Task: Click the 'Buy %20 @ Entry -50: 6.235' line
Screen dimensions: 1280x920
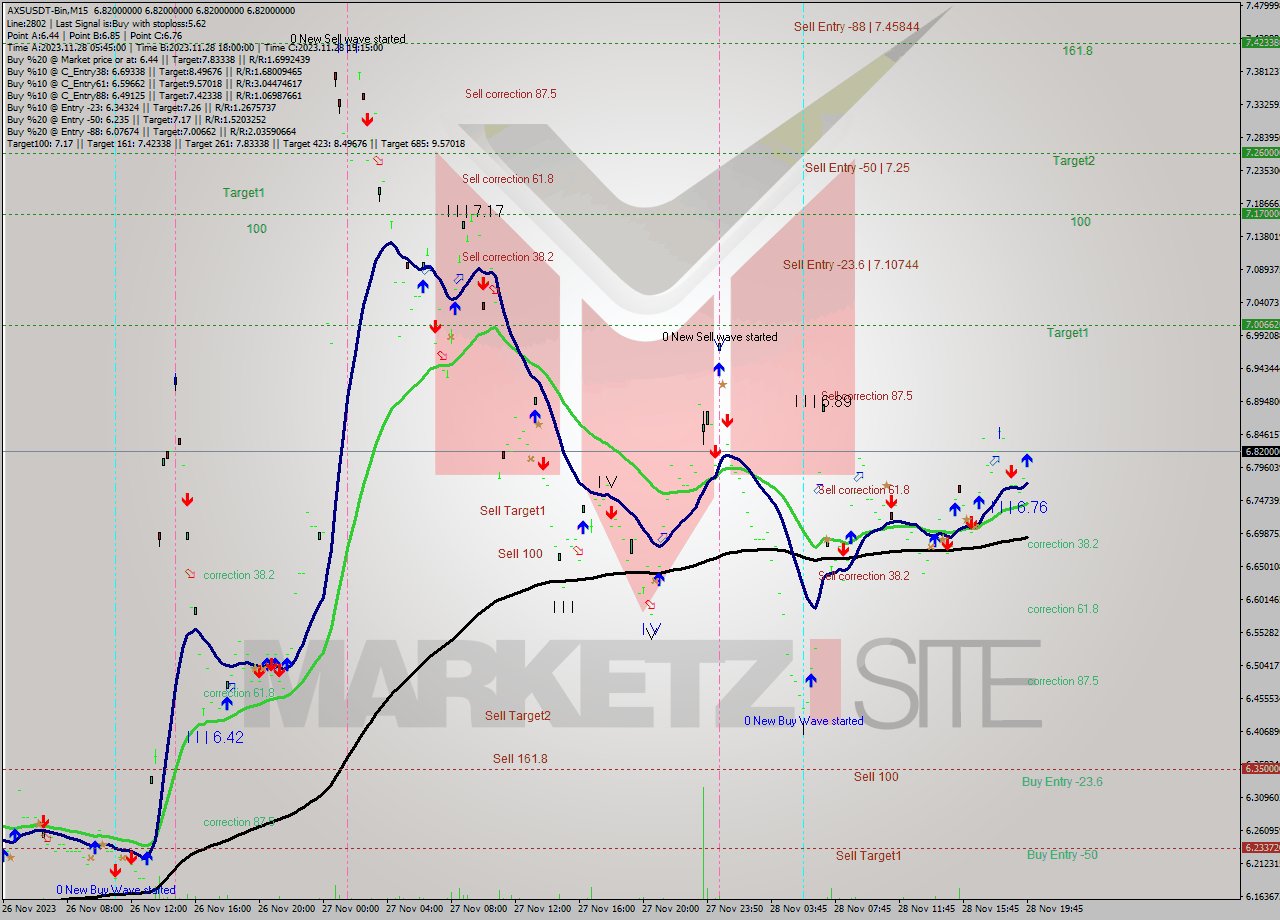Action: click(134, 119)
